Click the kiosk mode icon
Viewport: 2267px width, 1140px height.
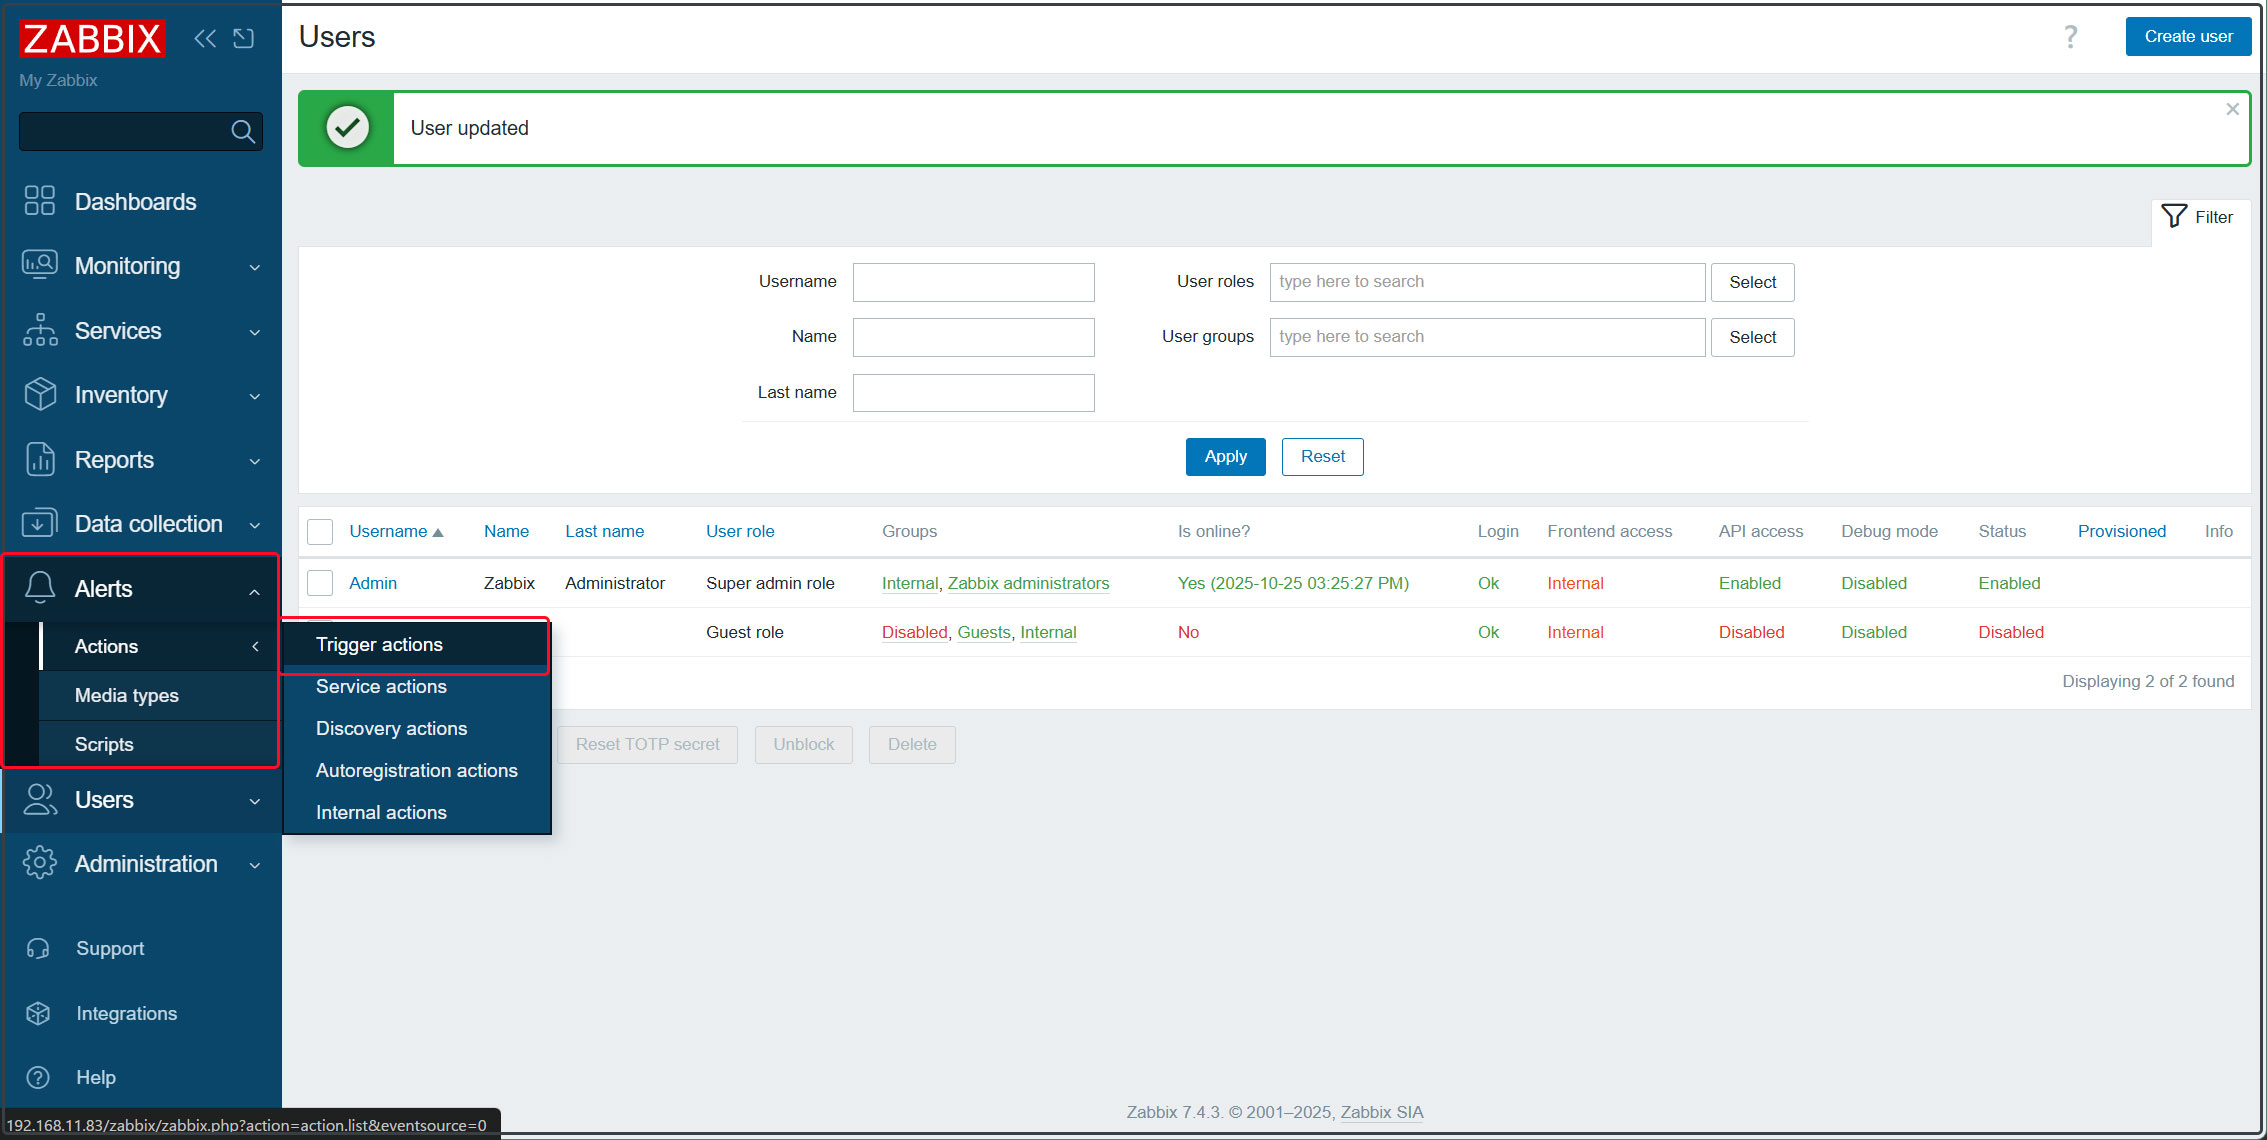(x=244, y=39)
